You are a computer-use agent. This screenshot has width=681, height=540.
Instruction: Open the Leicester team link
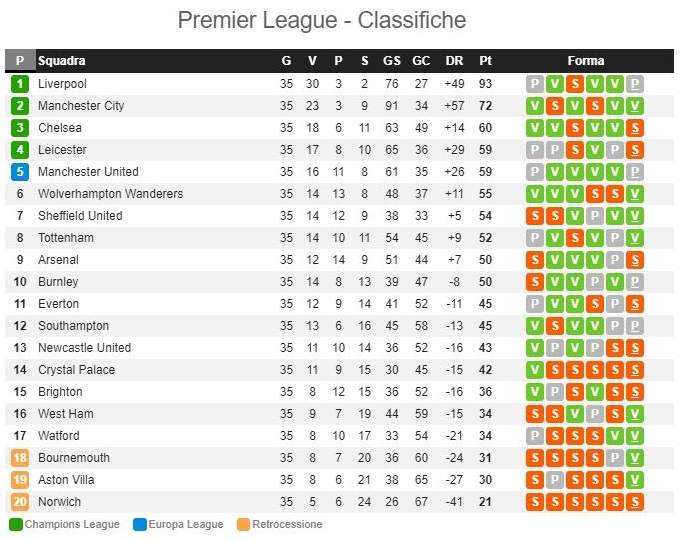62,150
